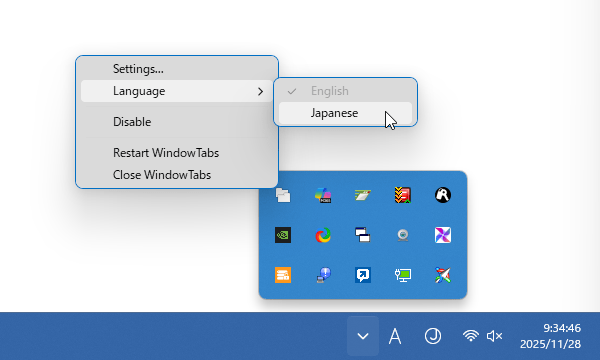This screenshot has height=360, width=600.
Task: Open the Wi-Fi network status icon
Action: pos(470,336)
